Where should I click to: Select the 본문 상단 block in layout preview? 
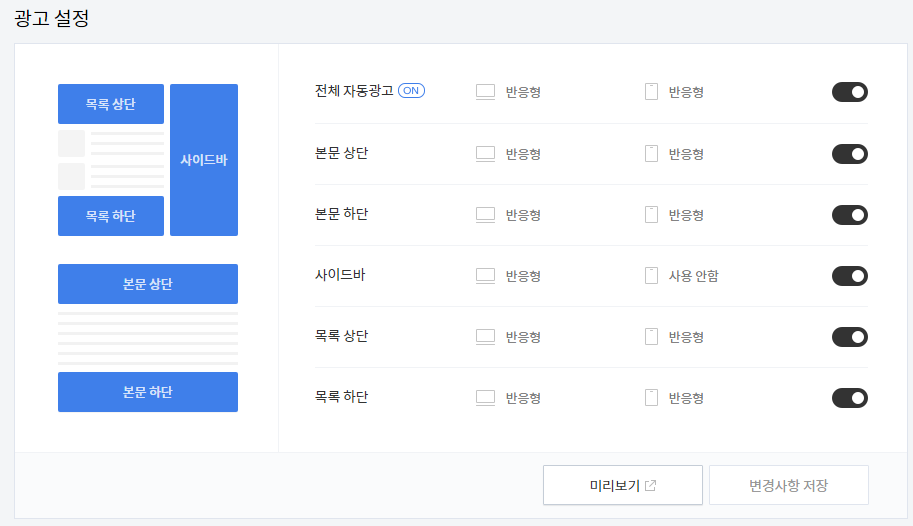click(148, 284)
